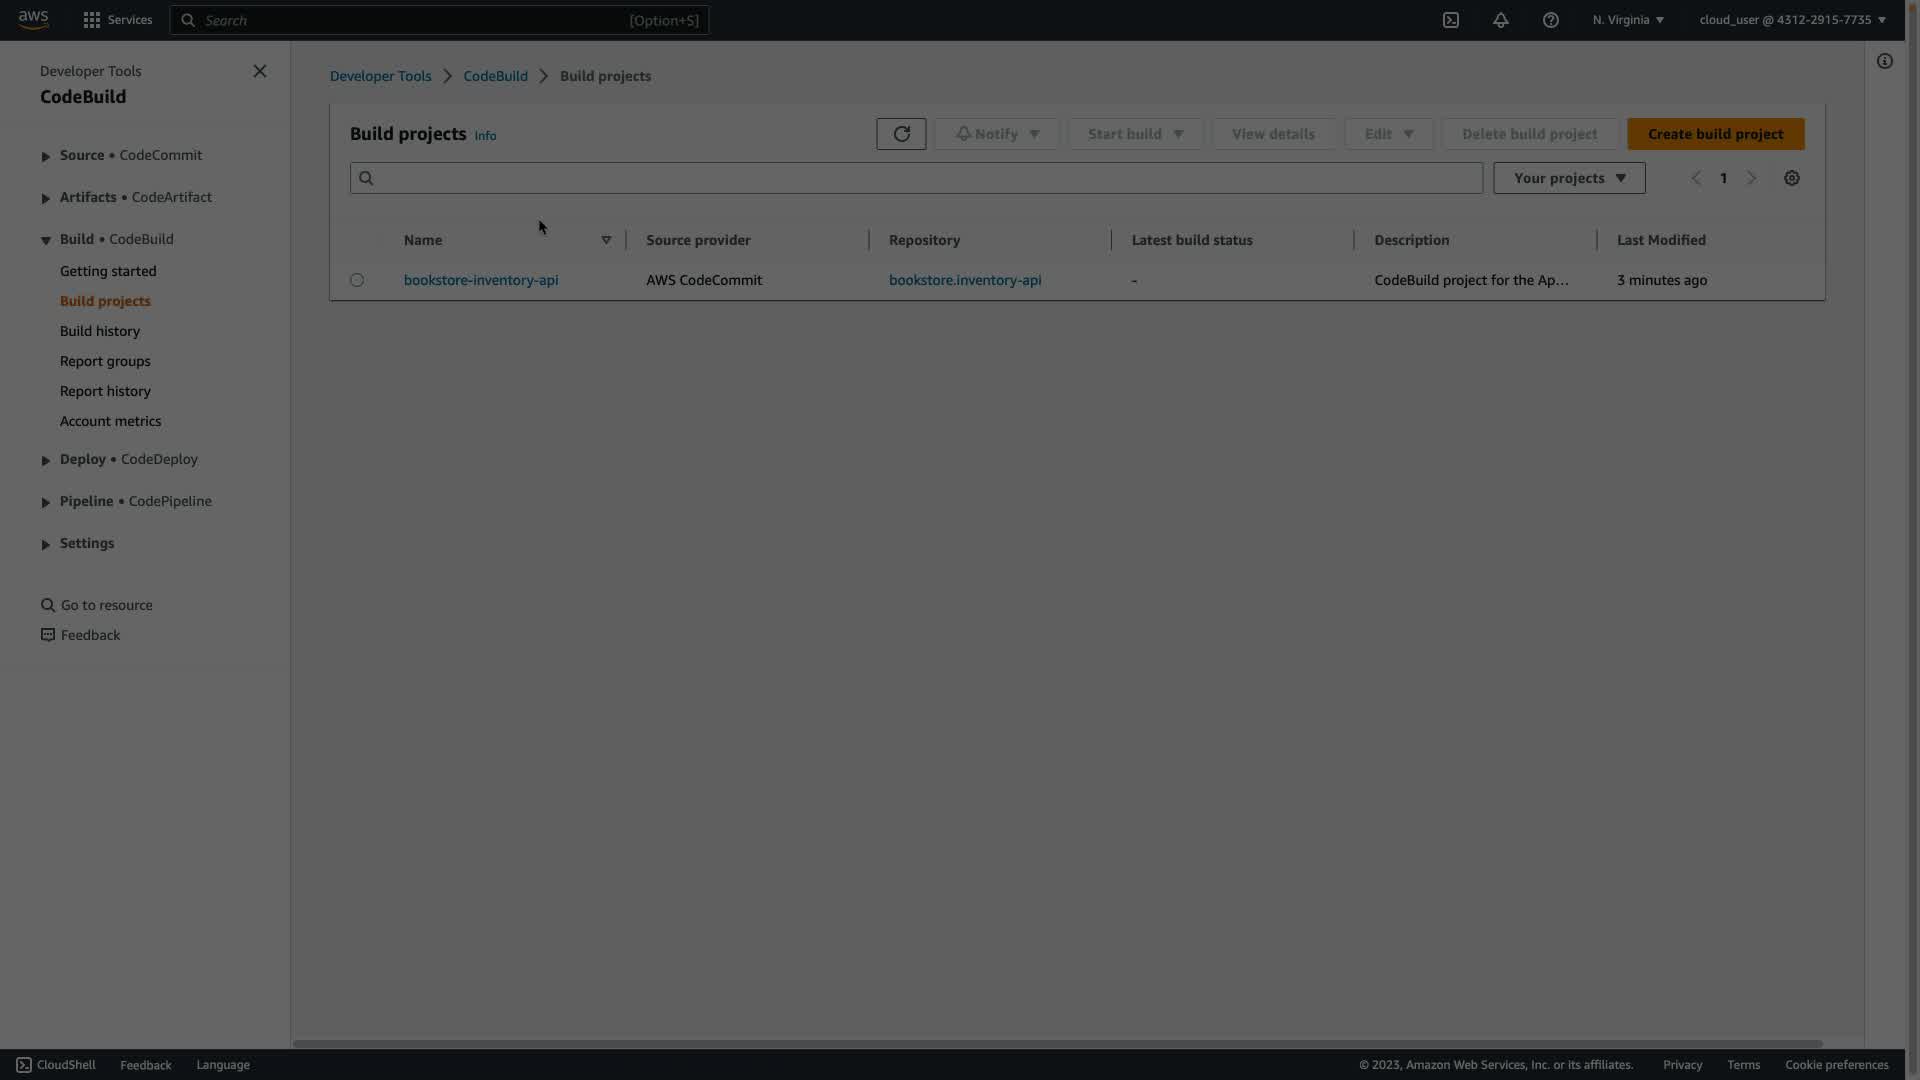The image size is (1920, 1080).
Task: Open Report groups in sidebar
Action: click(105, 361)
